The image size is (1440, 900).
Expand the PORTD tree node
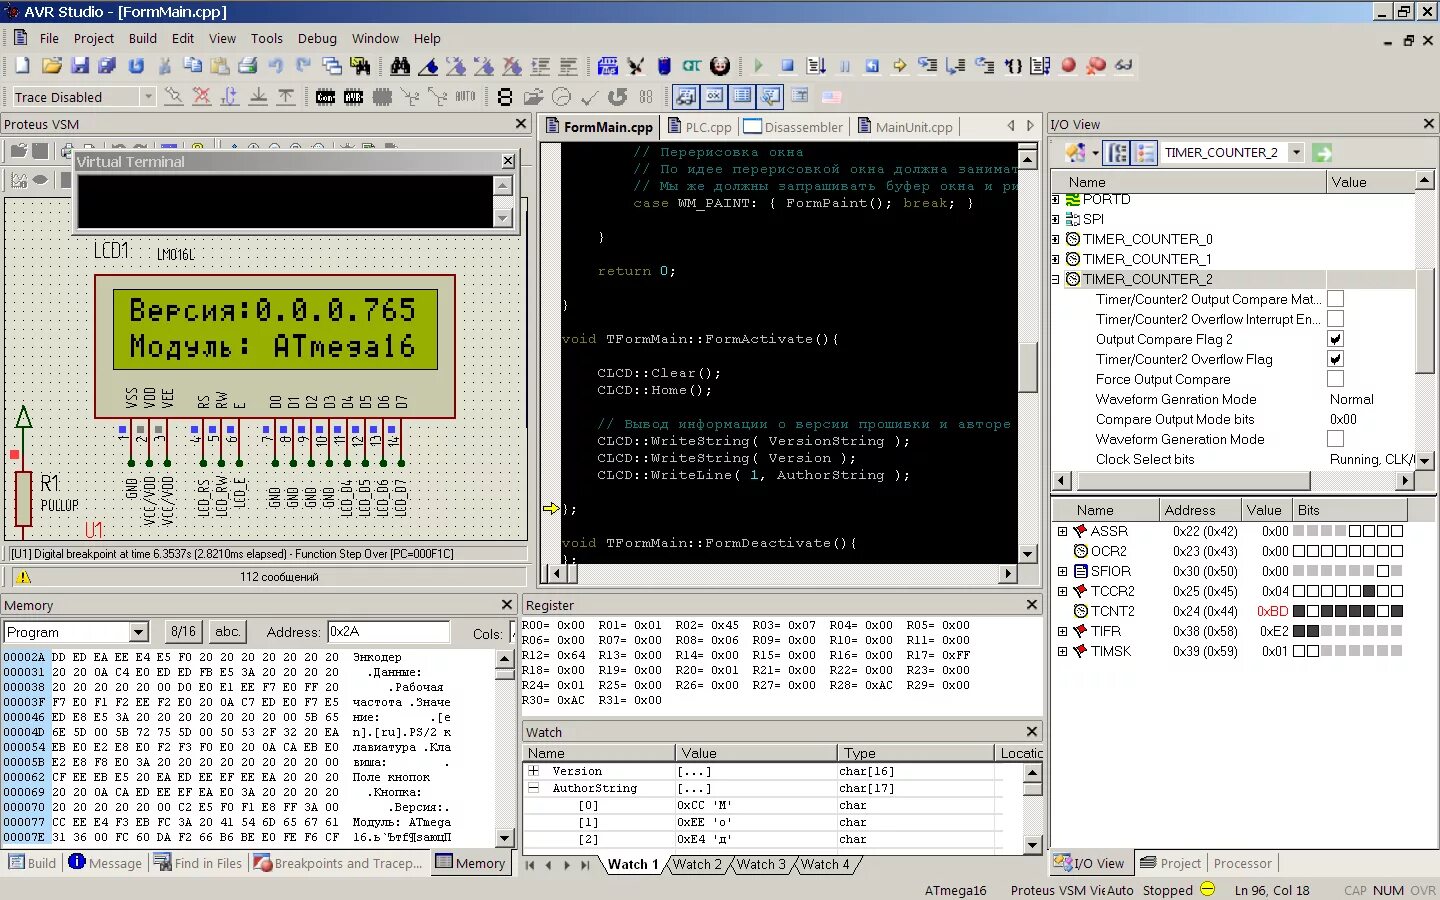[x=1056, y=200]
